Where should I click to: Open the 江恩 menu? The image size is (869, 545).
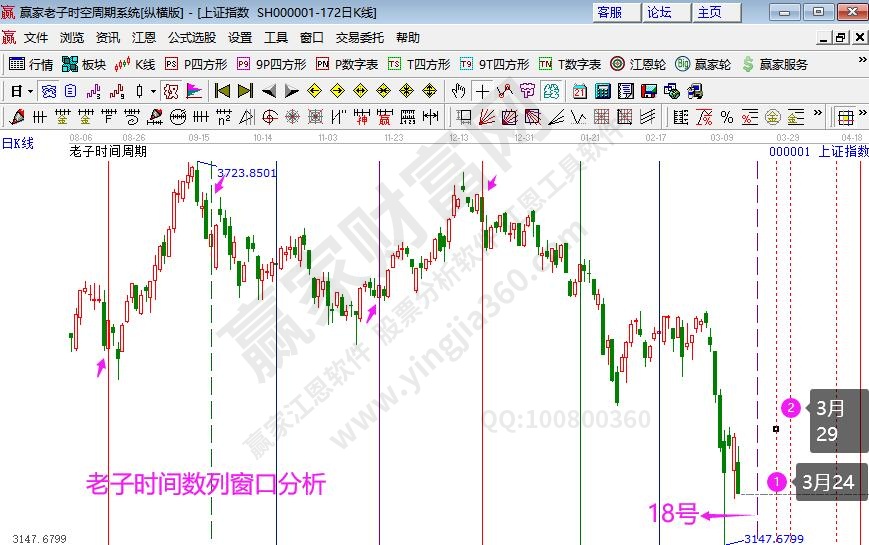(x=144, y=38)
